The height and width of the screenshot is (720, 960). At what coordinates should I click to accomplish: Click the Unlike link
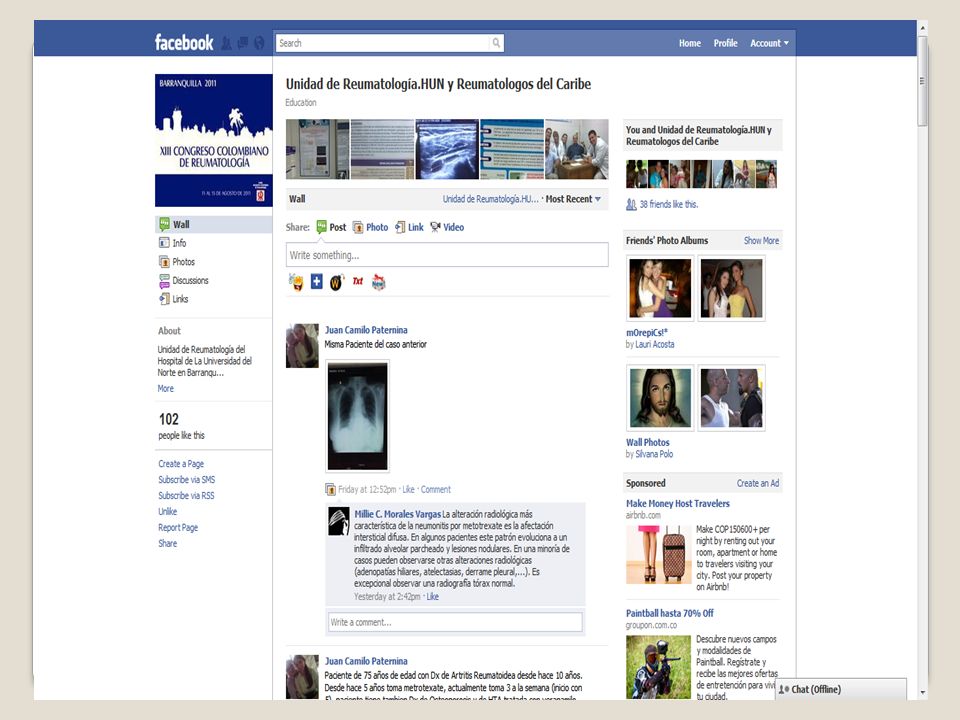pos(167,511)
